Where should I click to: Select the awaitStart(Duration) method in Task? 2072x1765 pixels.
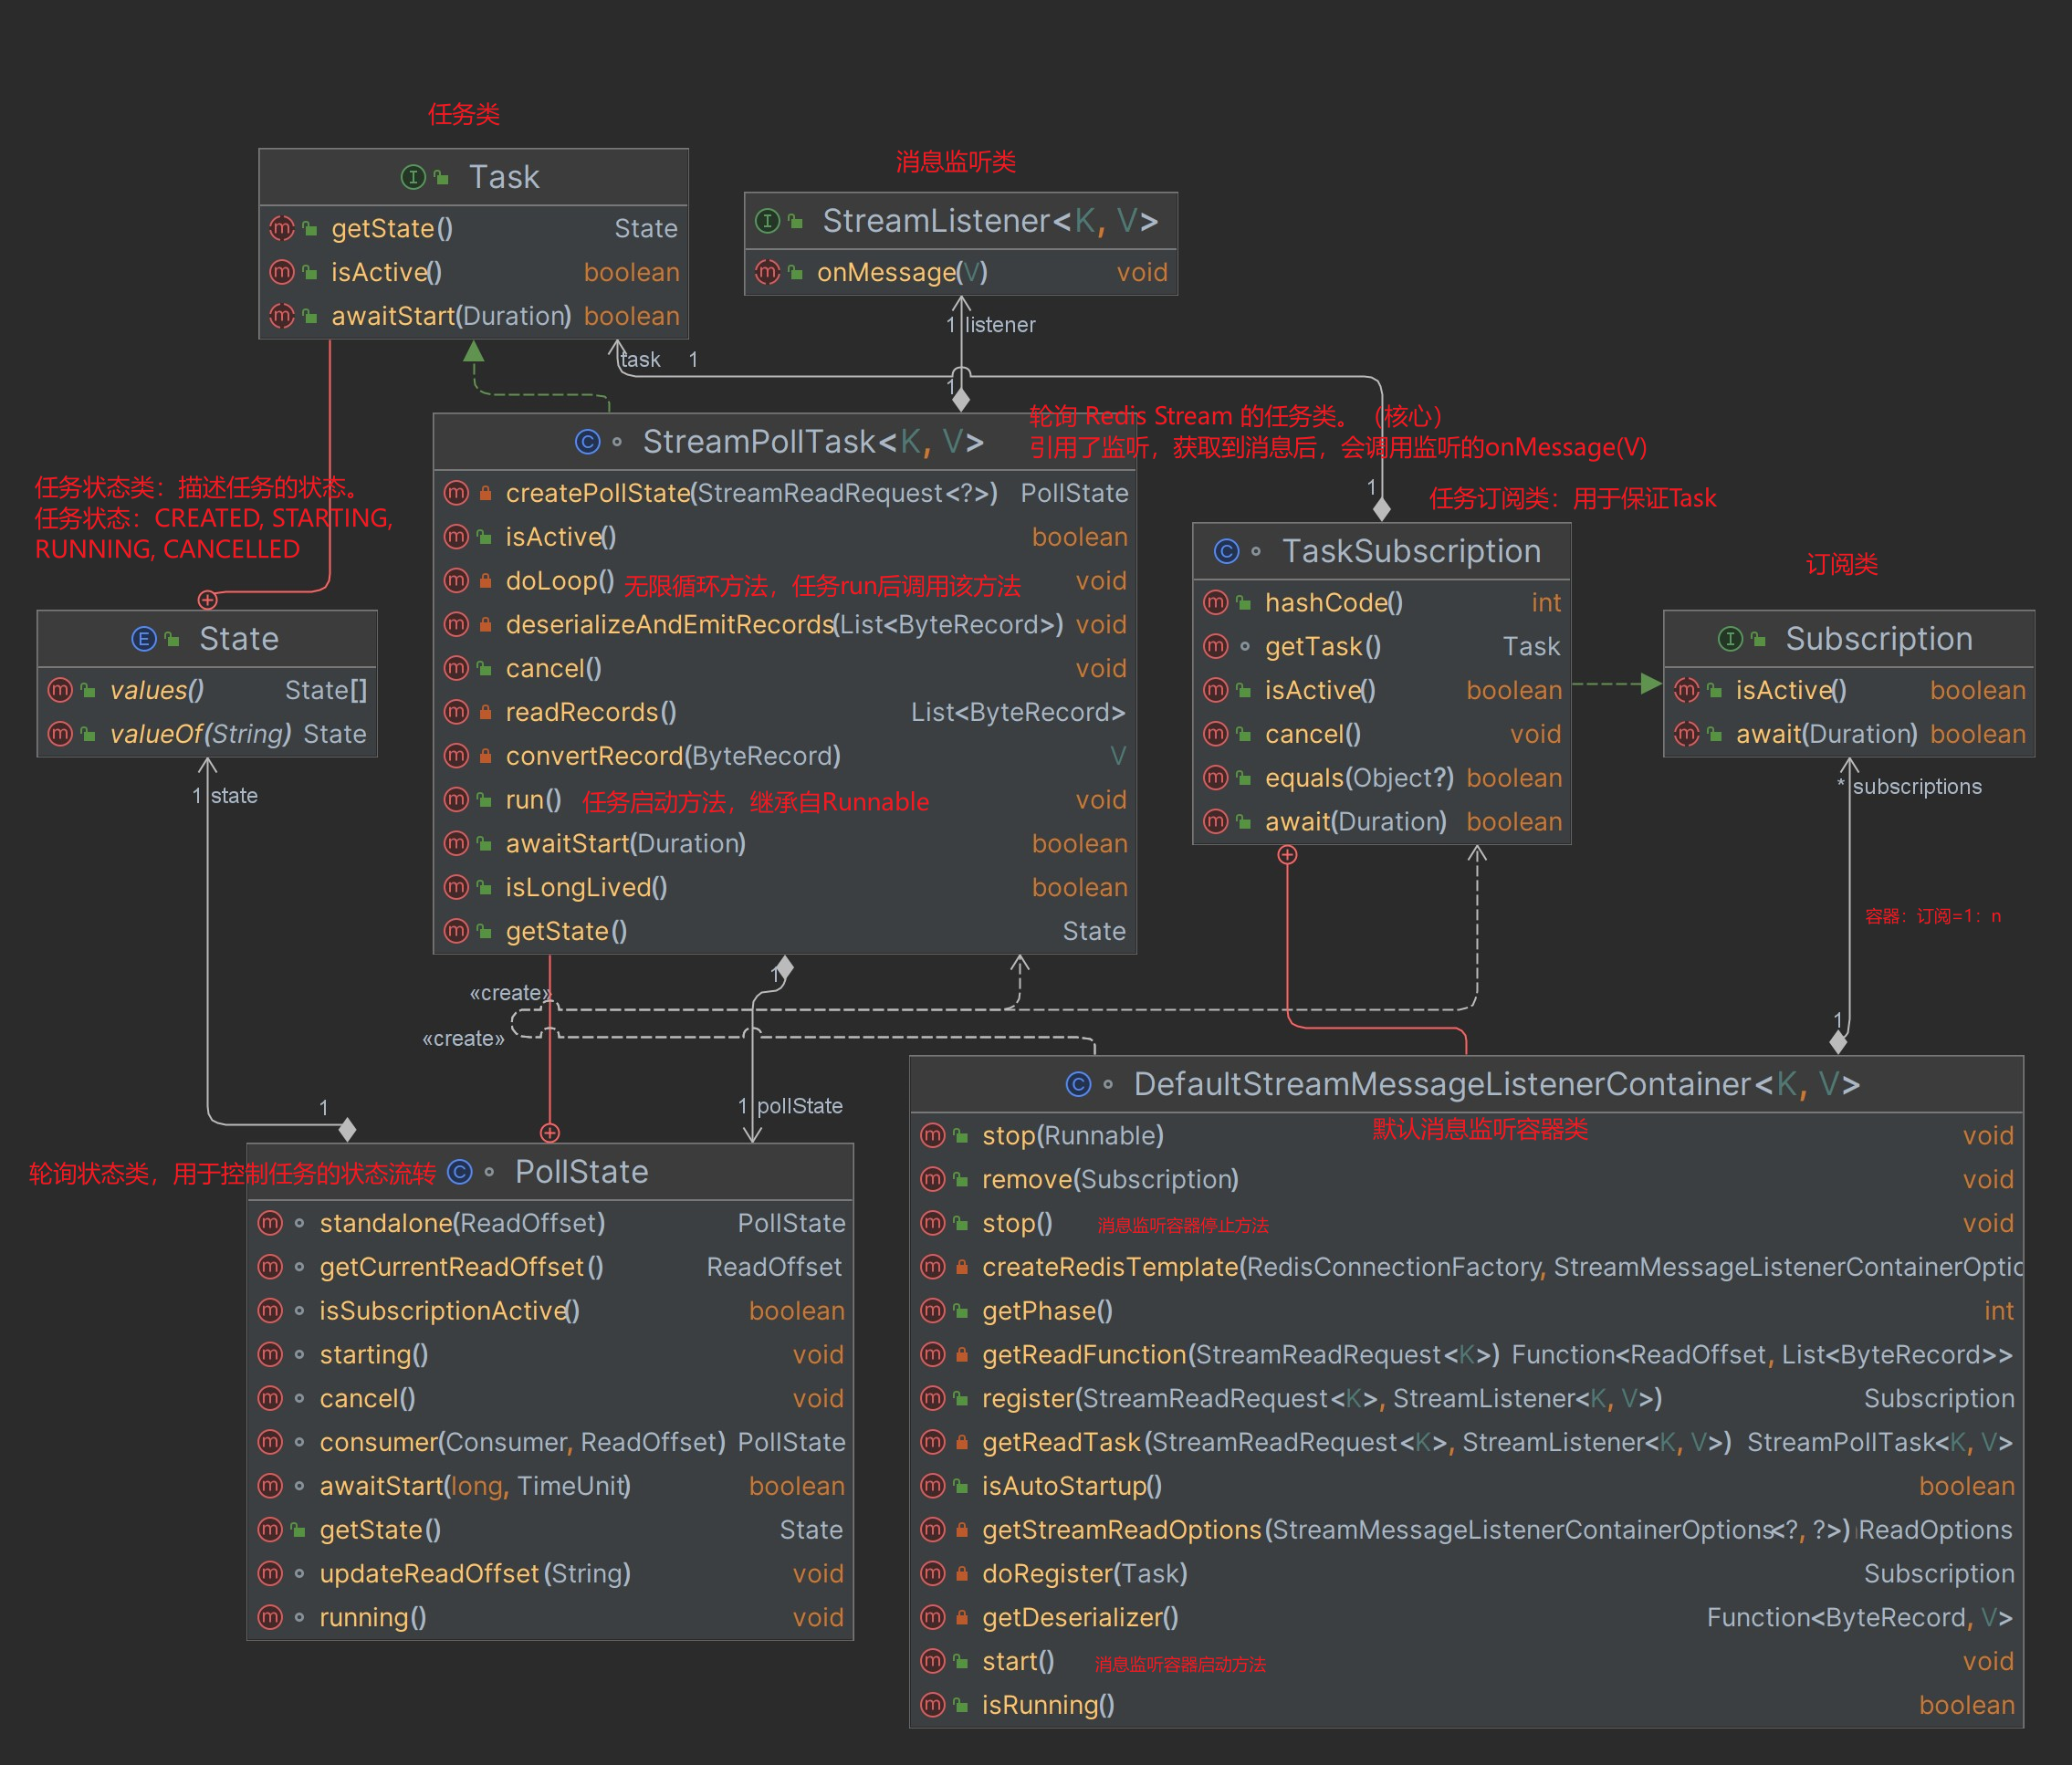point(450,316)
